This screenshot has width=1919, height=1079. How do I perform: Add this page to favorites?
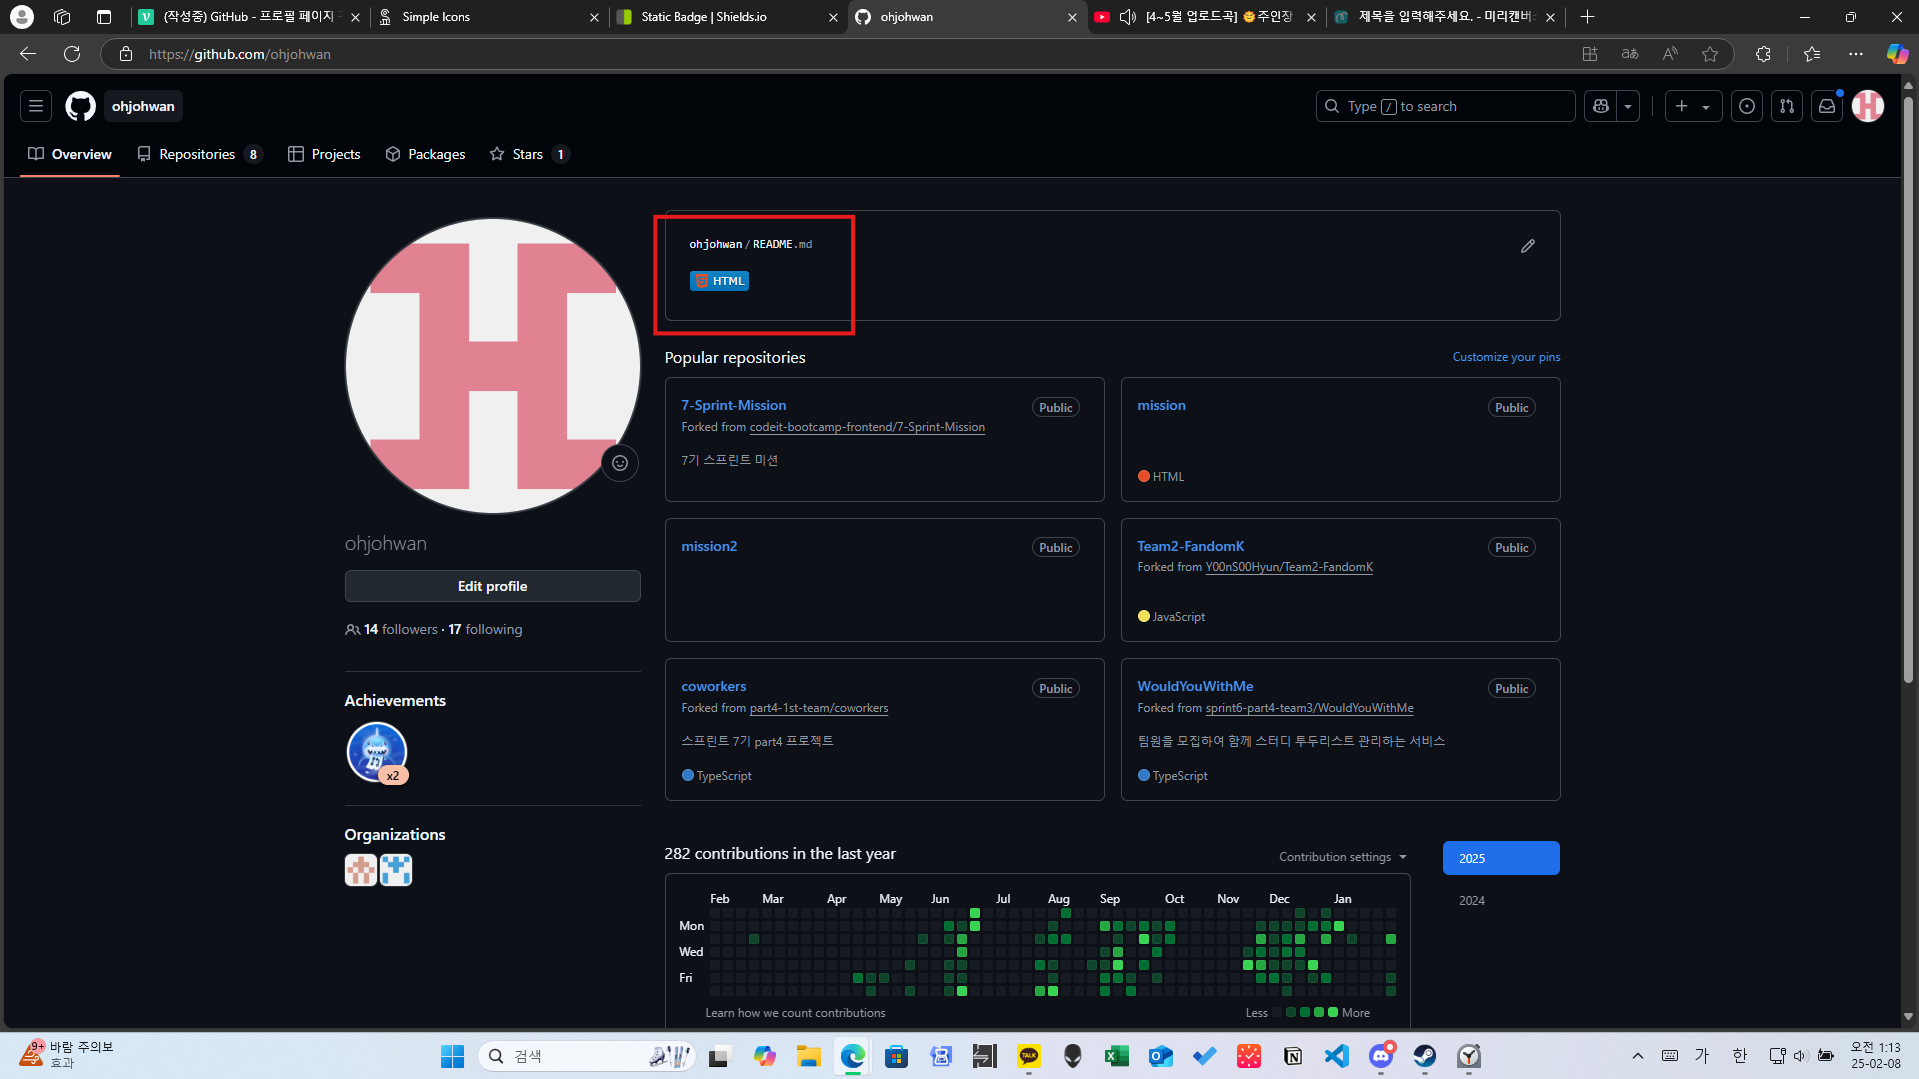point(1710,54)
